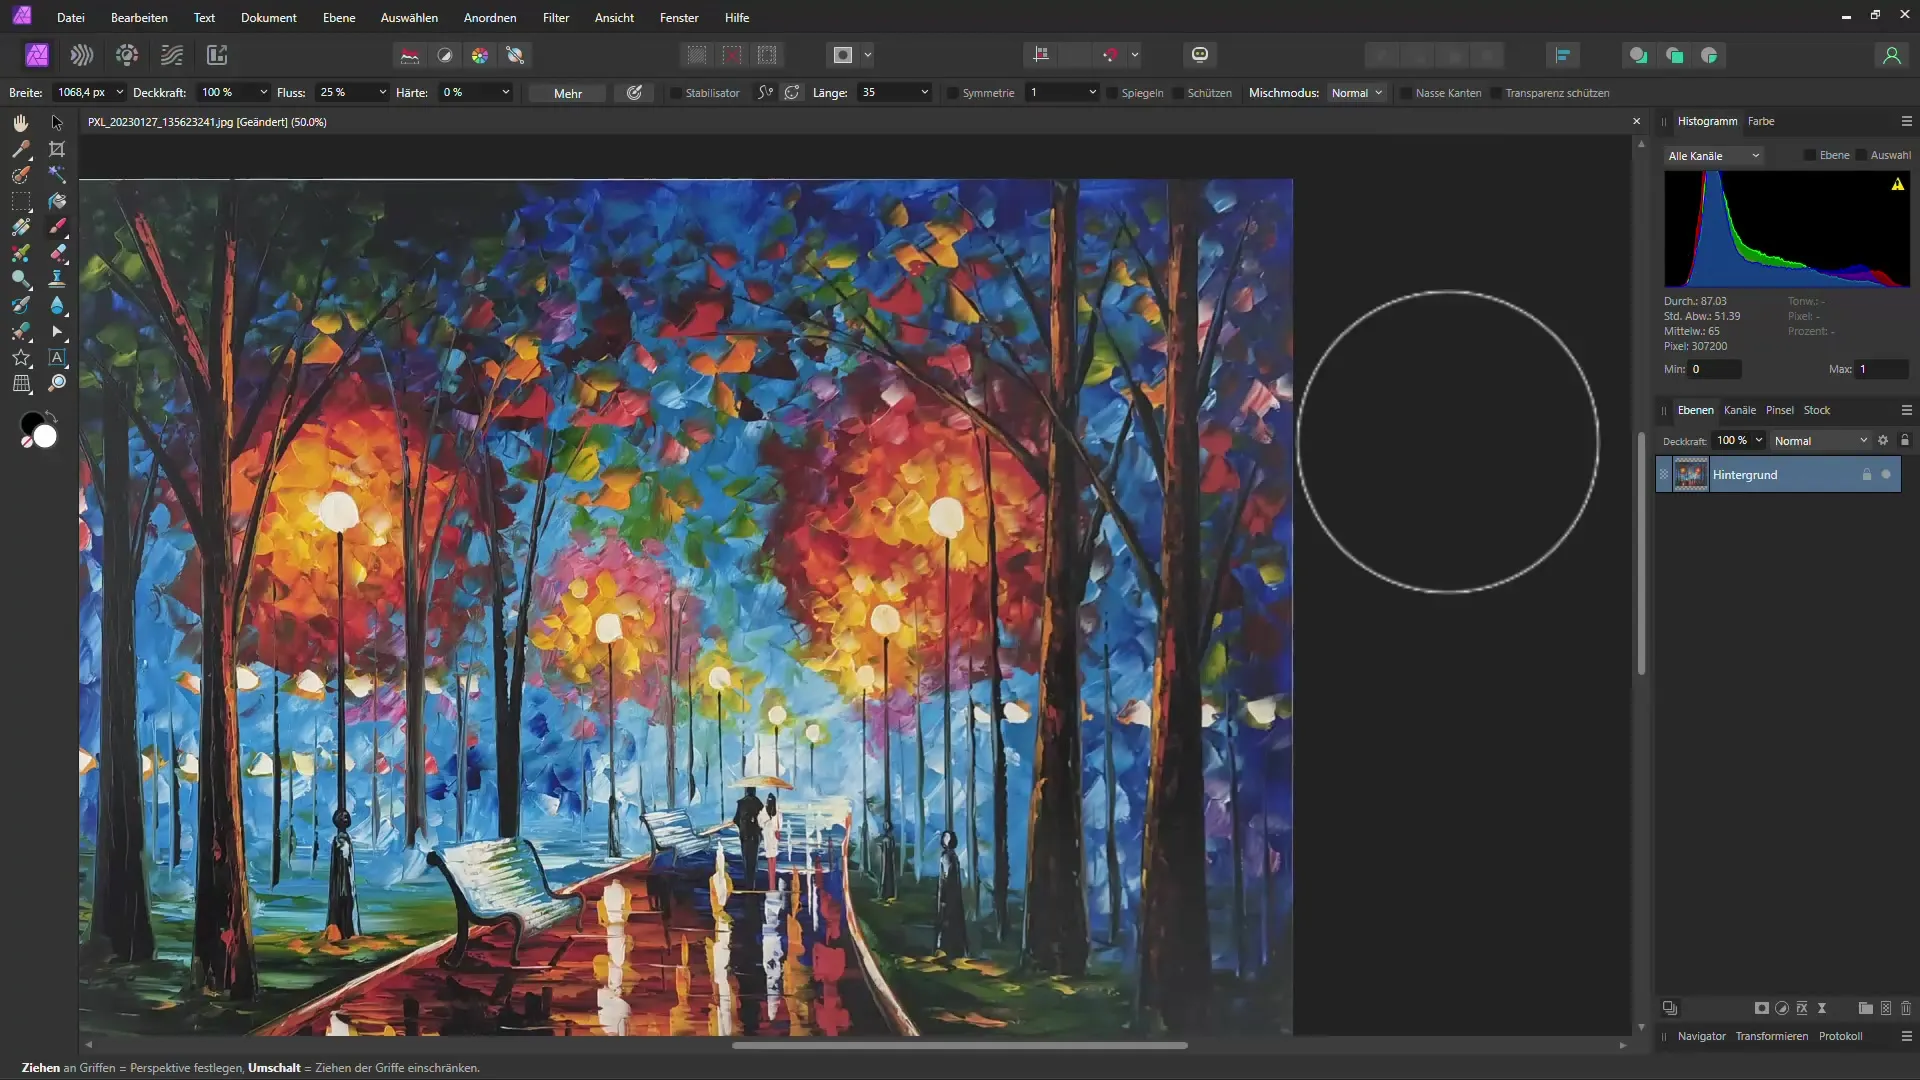Open the Filter menu
The height and width of the screenshot is (1080, 1920).
pos(556,17)
